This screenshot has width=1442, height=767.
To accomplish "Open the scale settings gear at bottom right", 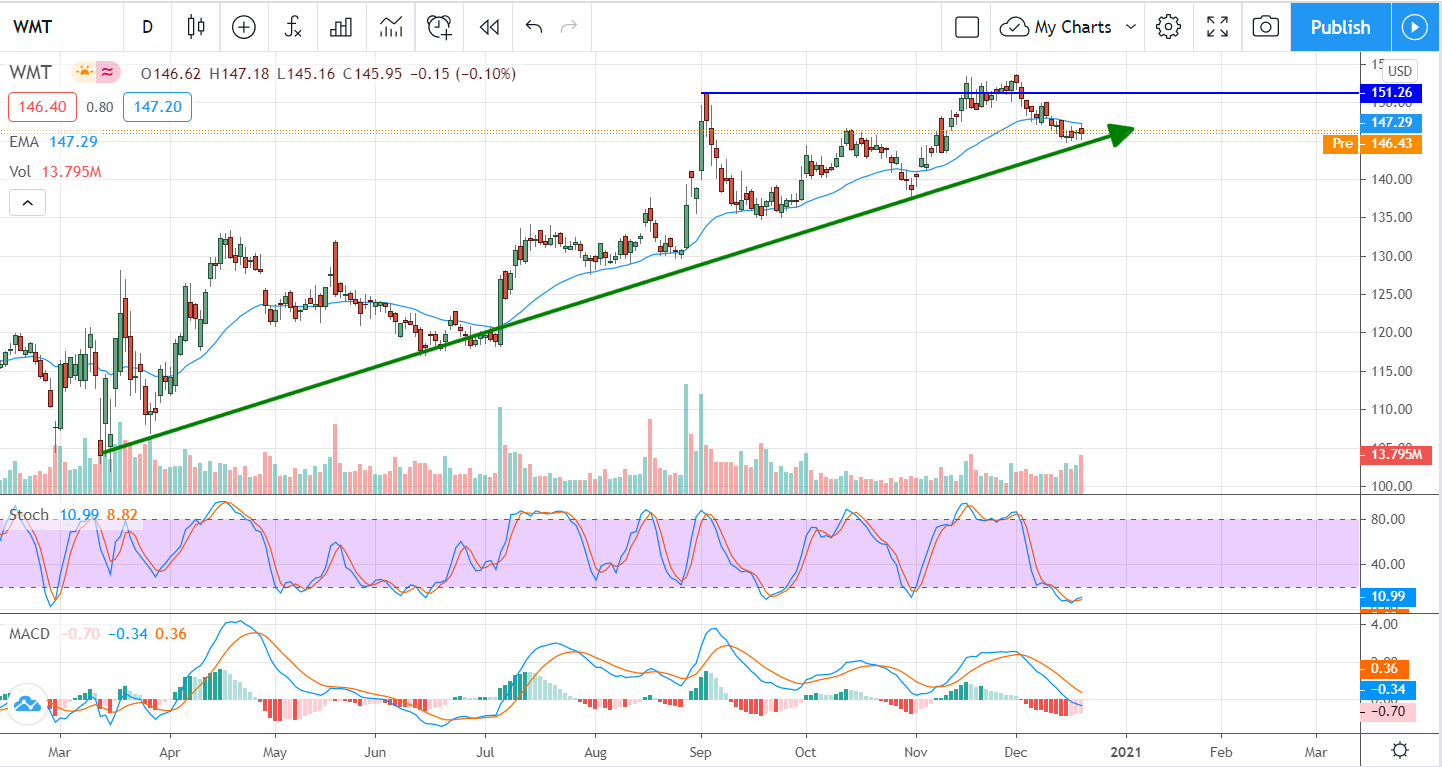I will 1401,750.
